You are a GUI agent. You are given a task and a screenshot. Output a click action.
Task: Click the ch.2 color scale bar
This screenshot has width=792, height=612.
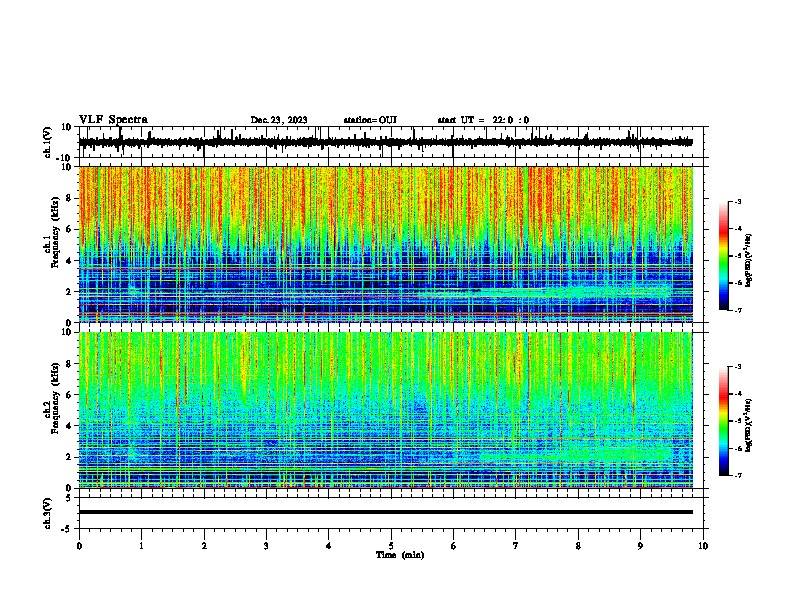click(724, 421)
